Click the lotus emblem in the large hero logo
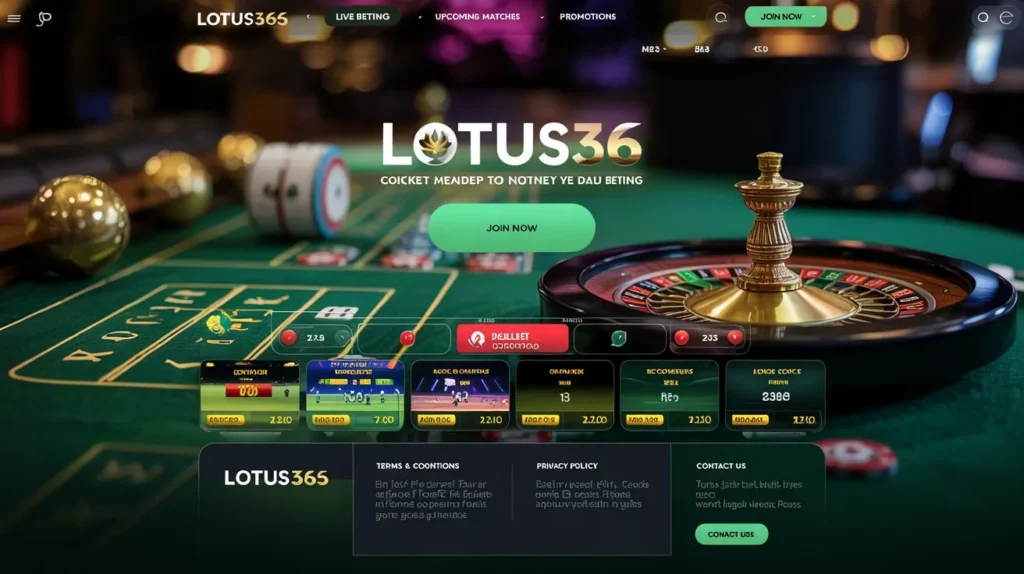 pyautogui.click(x=435, y=144)
